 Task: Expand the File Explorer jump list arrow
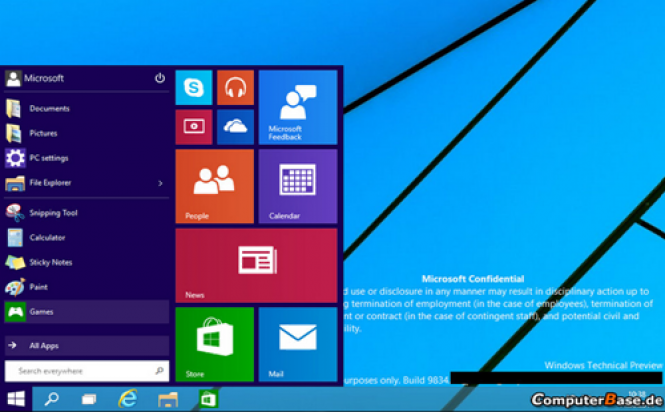160,183
